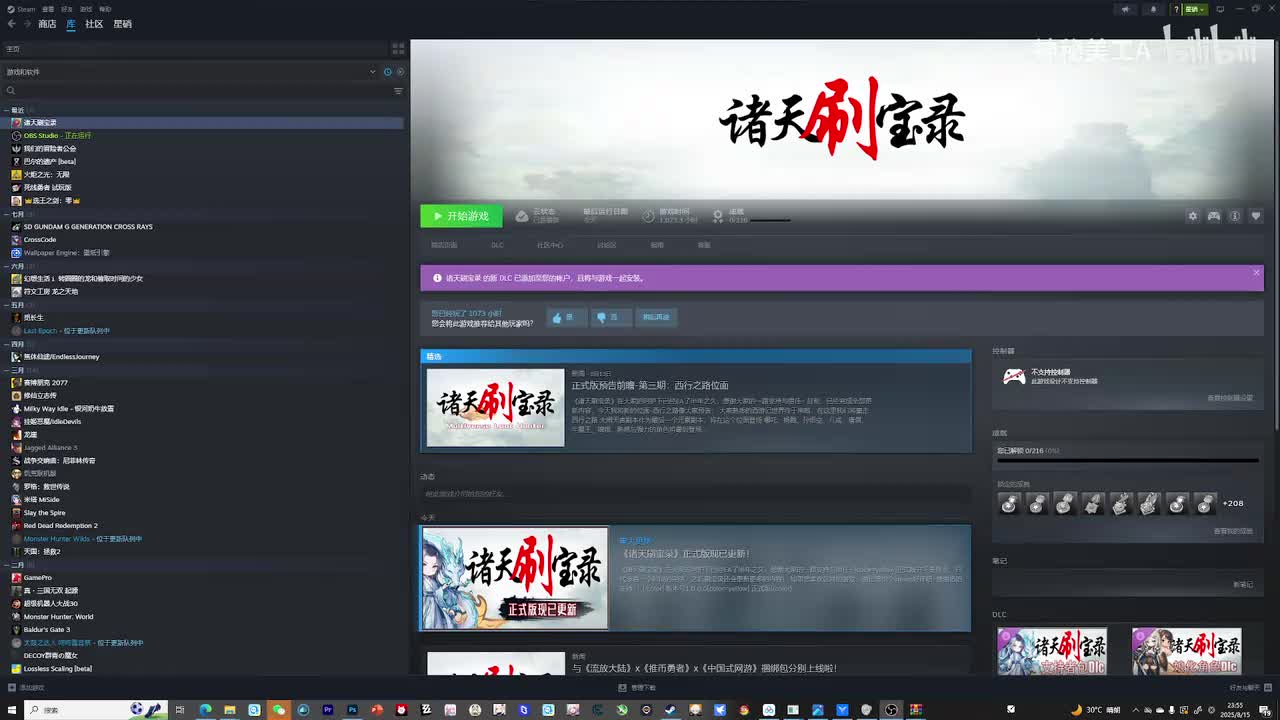The height and width of the screenshot is (720, 1280).
Task: Go forward with the forward arrow
Action: point(26,24)
